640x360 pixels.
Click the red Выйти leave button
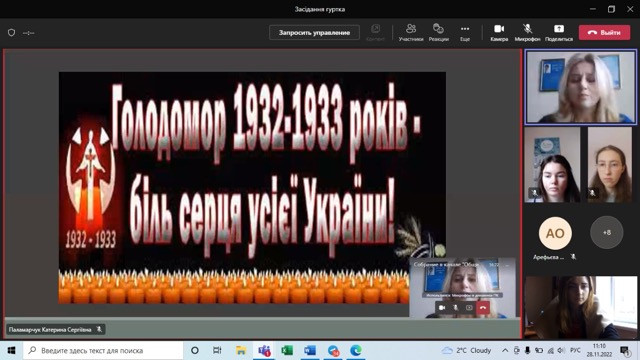click(x=604, y=32)
